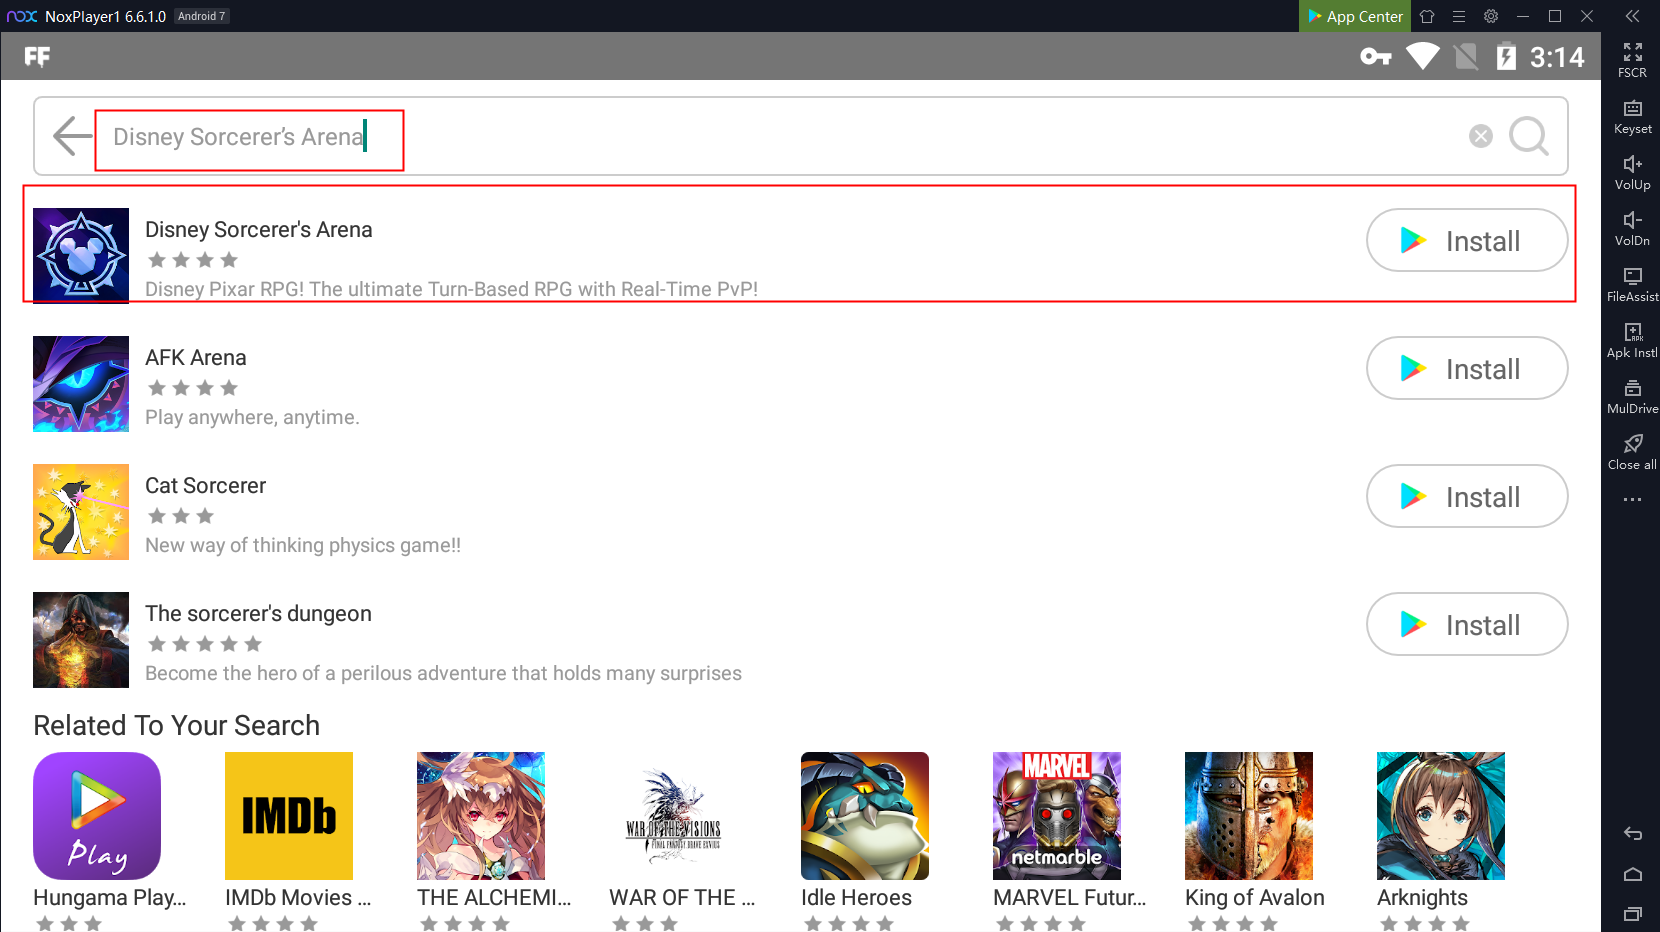Open the Keyset keyboard mapping tool
Viewport: 1660px width, 932px height.
1632,116
